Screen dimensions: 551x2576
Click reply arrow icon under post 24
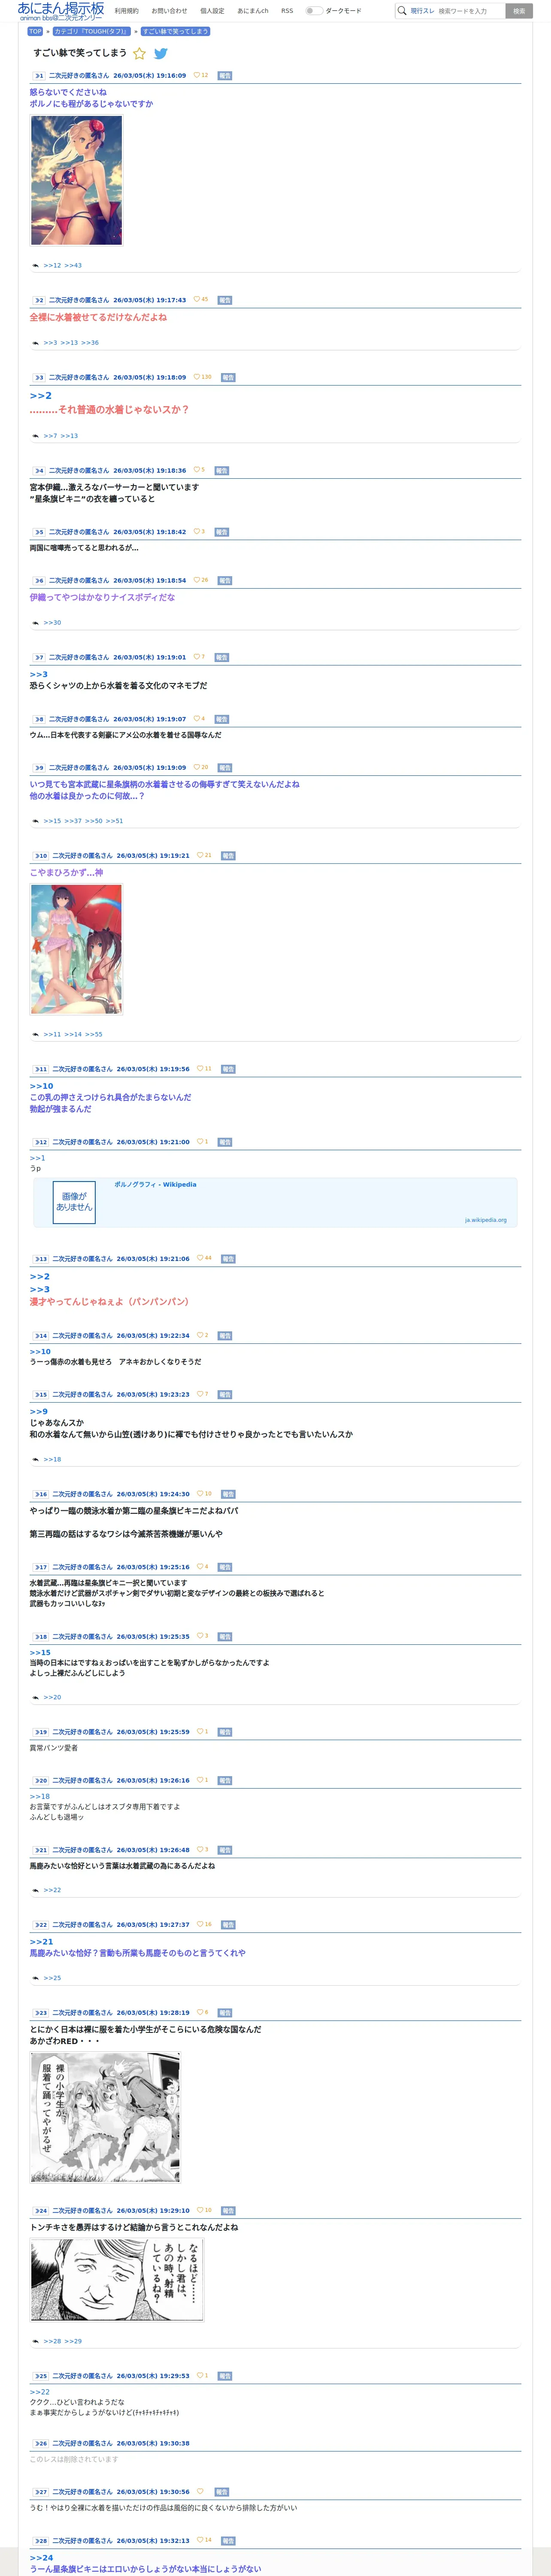tap(35, 2341)
